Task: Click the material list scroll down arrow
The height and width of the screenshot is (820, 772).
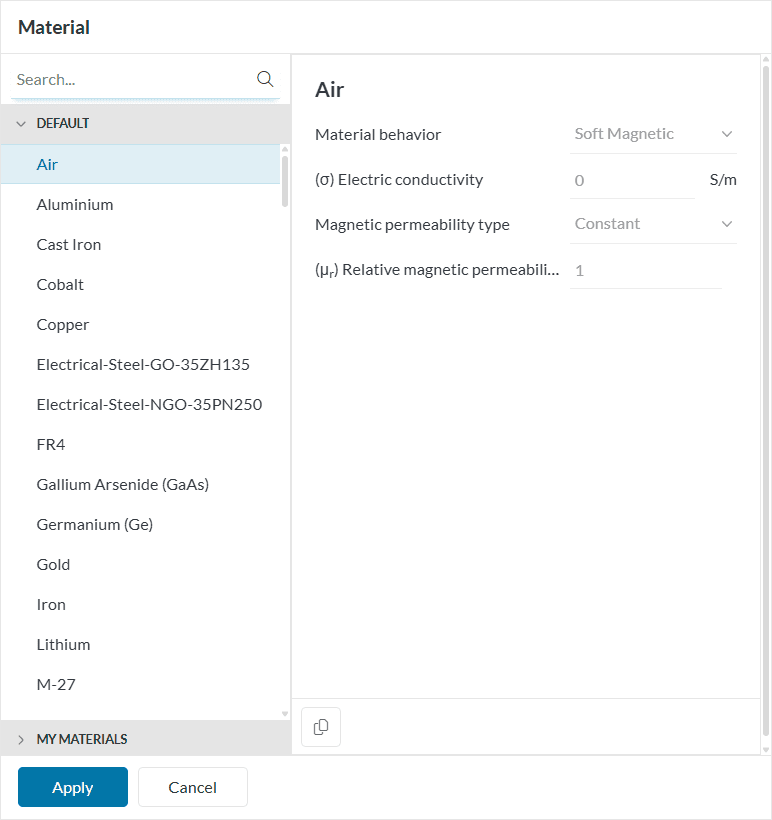Action: coord(285,714)
